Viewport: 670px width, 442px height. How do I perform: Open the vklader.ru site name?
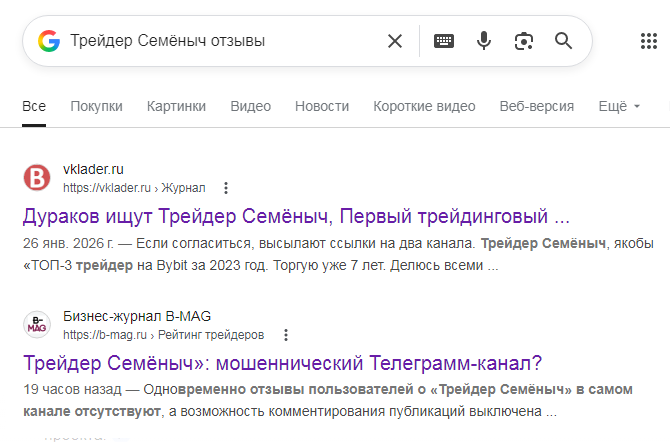click(93, 169)
